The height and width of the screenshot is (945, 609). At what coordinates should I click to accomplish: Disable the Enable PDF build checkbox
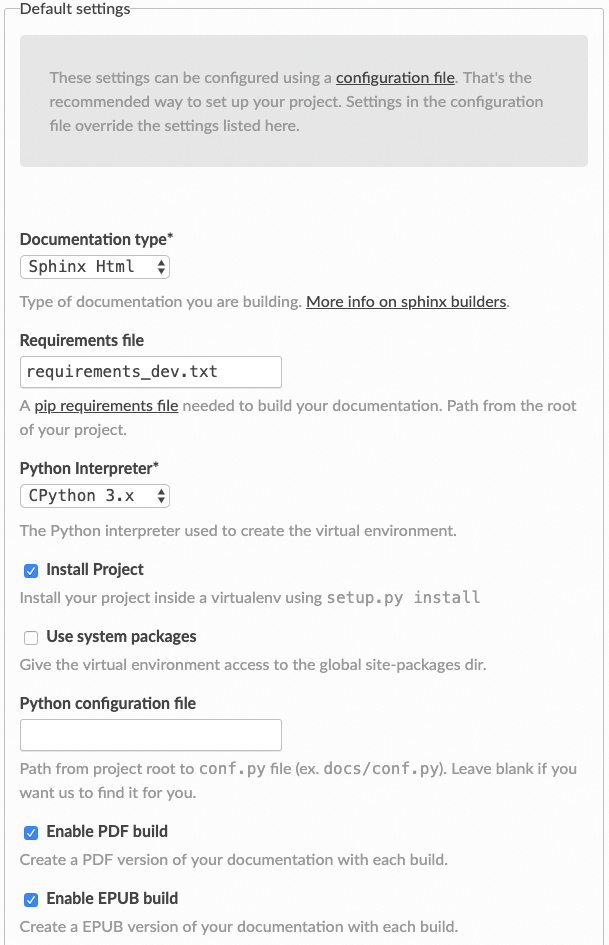31,832
